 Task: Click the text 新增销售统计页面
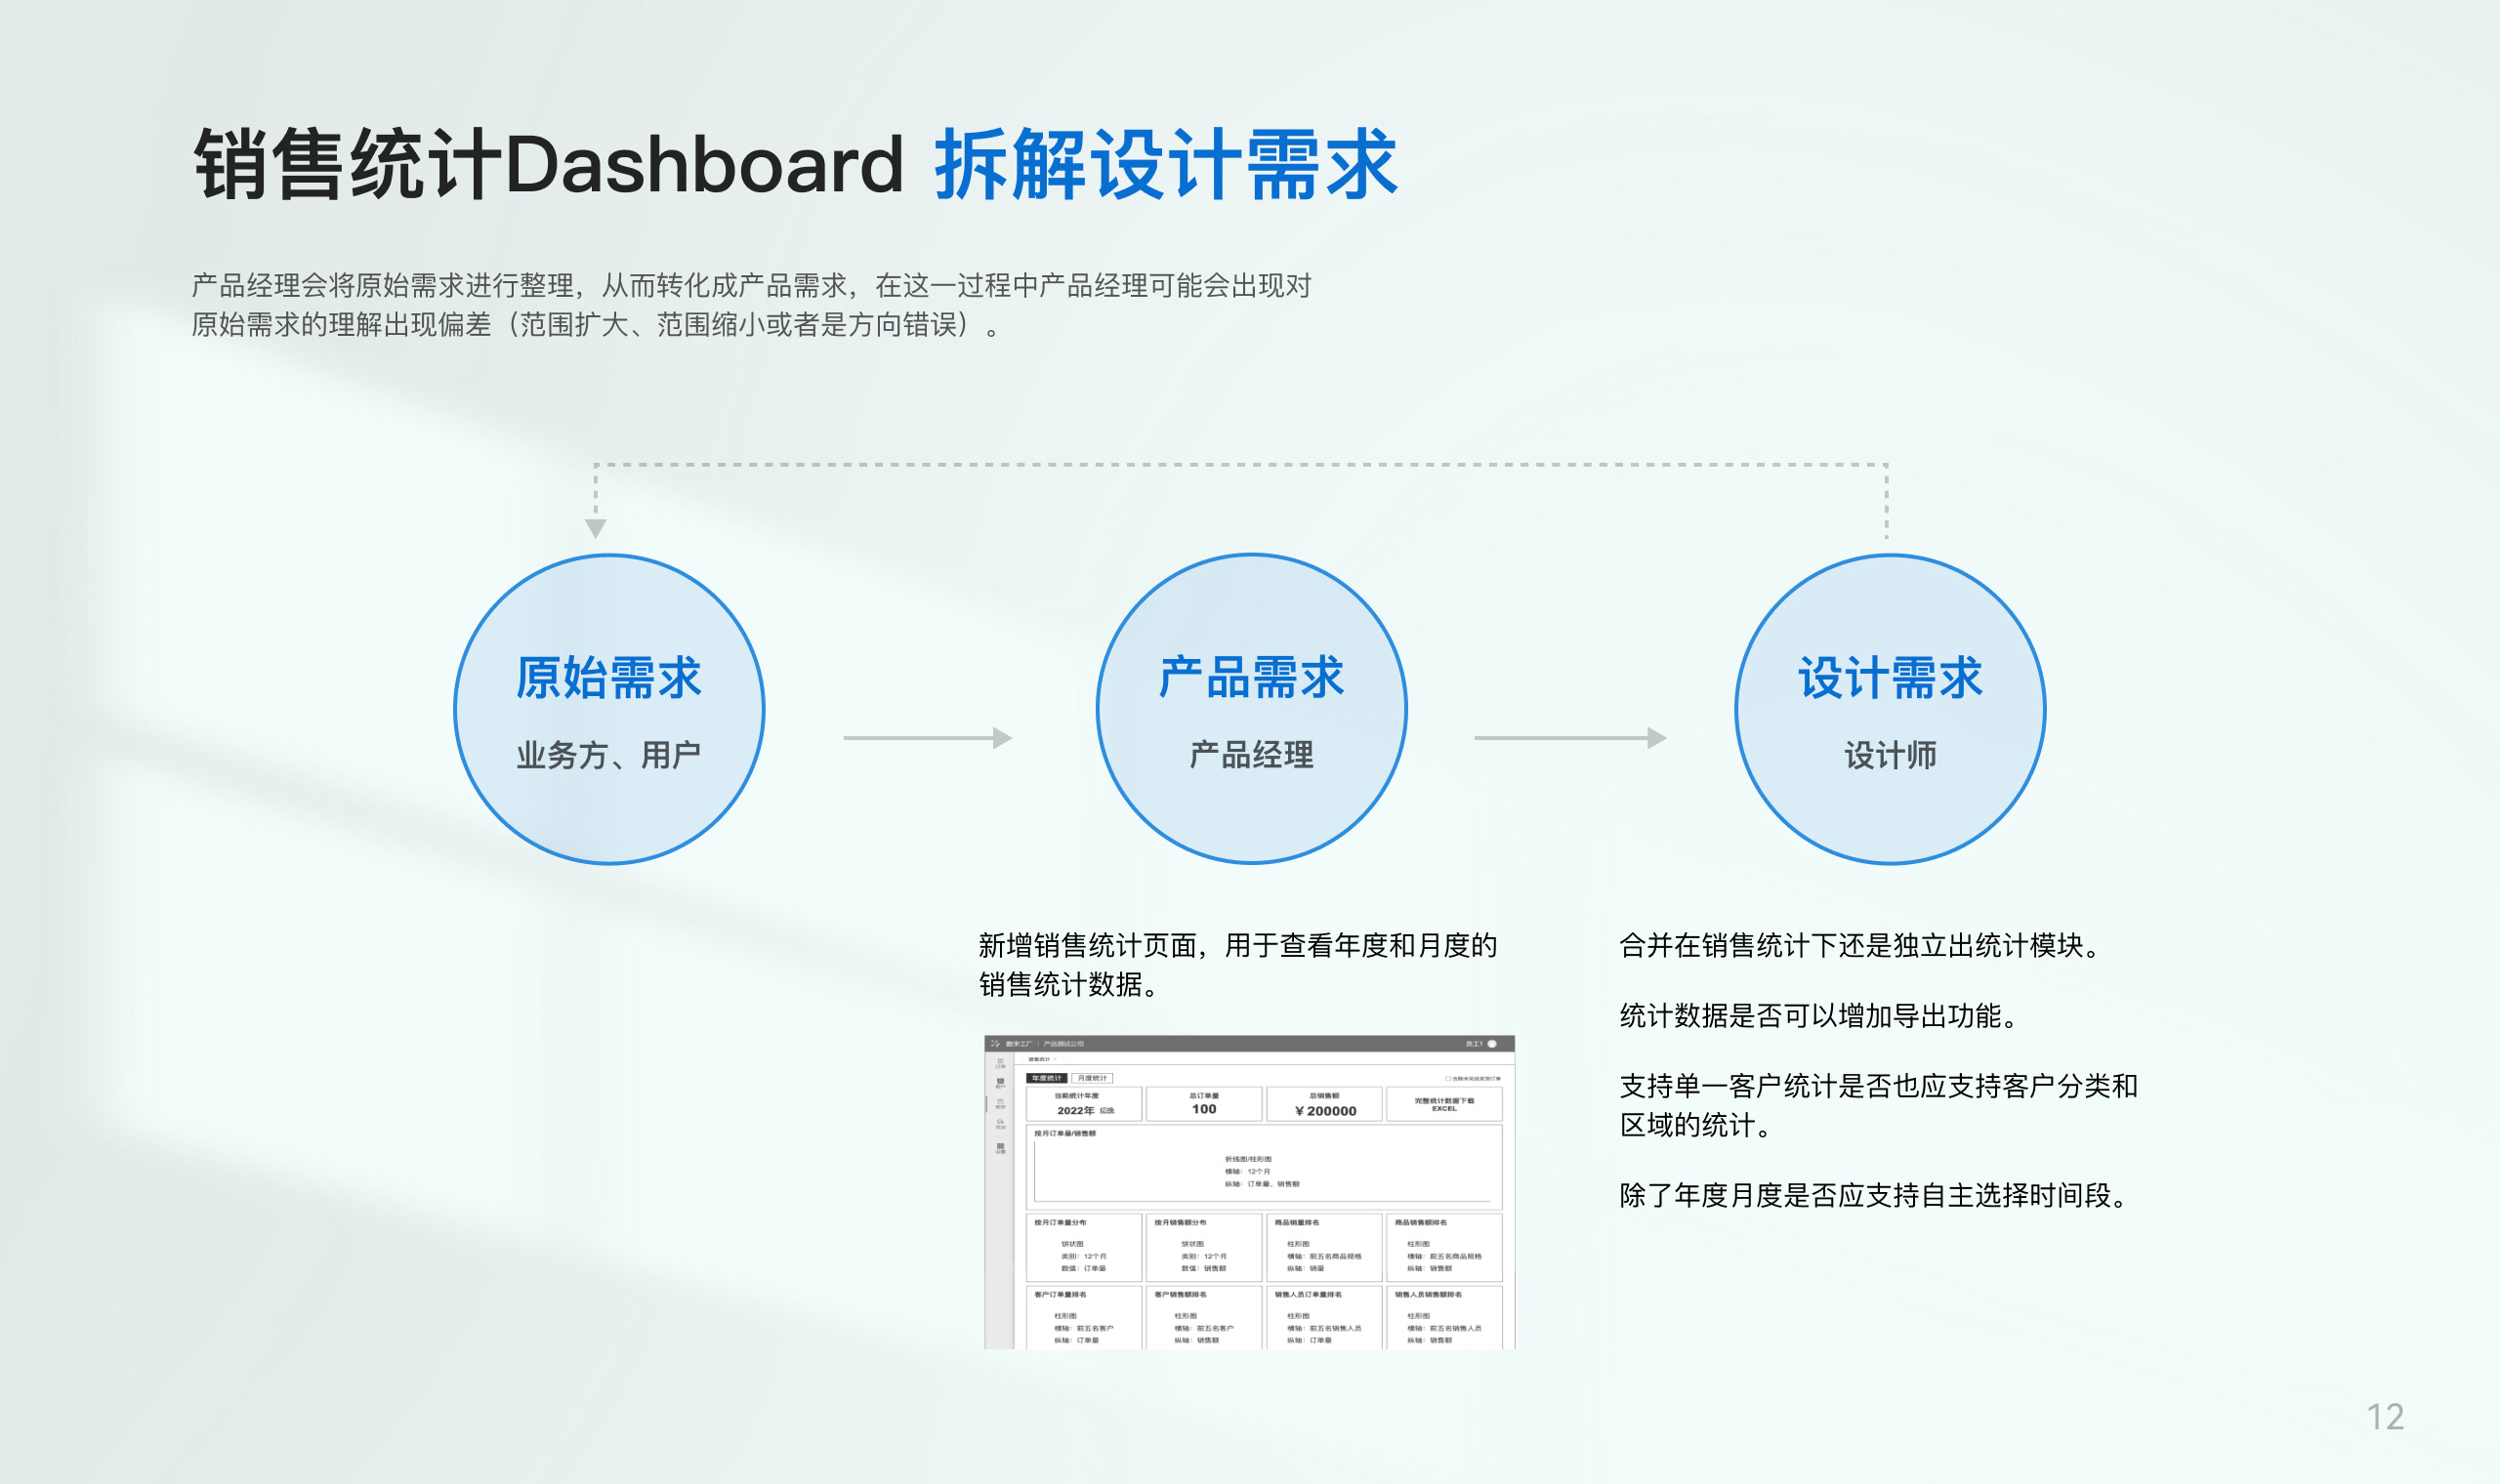(1088, 946)
